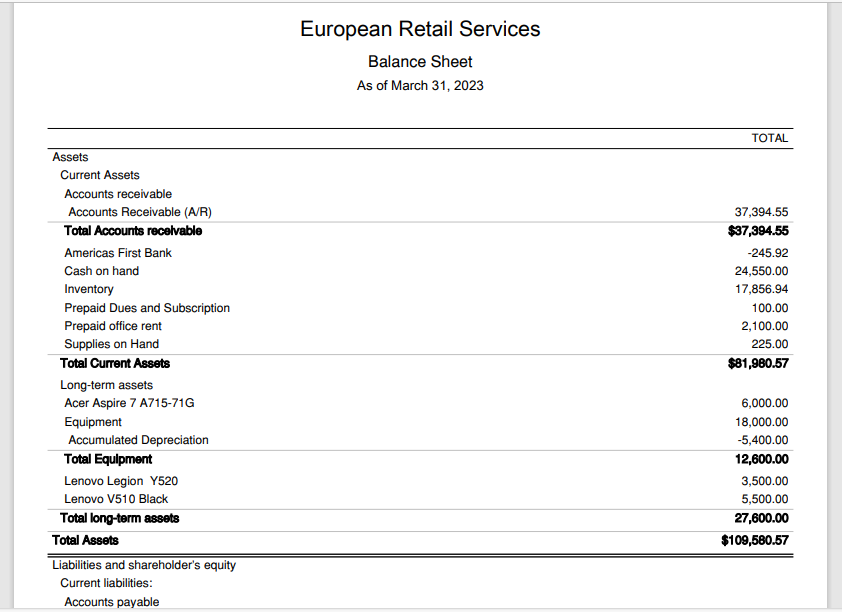Select the Acer Aspire 7 A715-71G asset
Image resolution: width=842 pixels, height=612 pixels.
click(x=129, y=403)
